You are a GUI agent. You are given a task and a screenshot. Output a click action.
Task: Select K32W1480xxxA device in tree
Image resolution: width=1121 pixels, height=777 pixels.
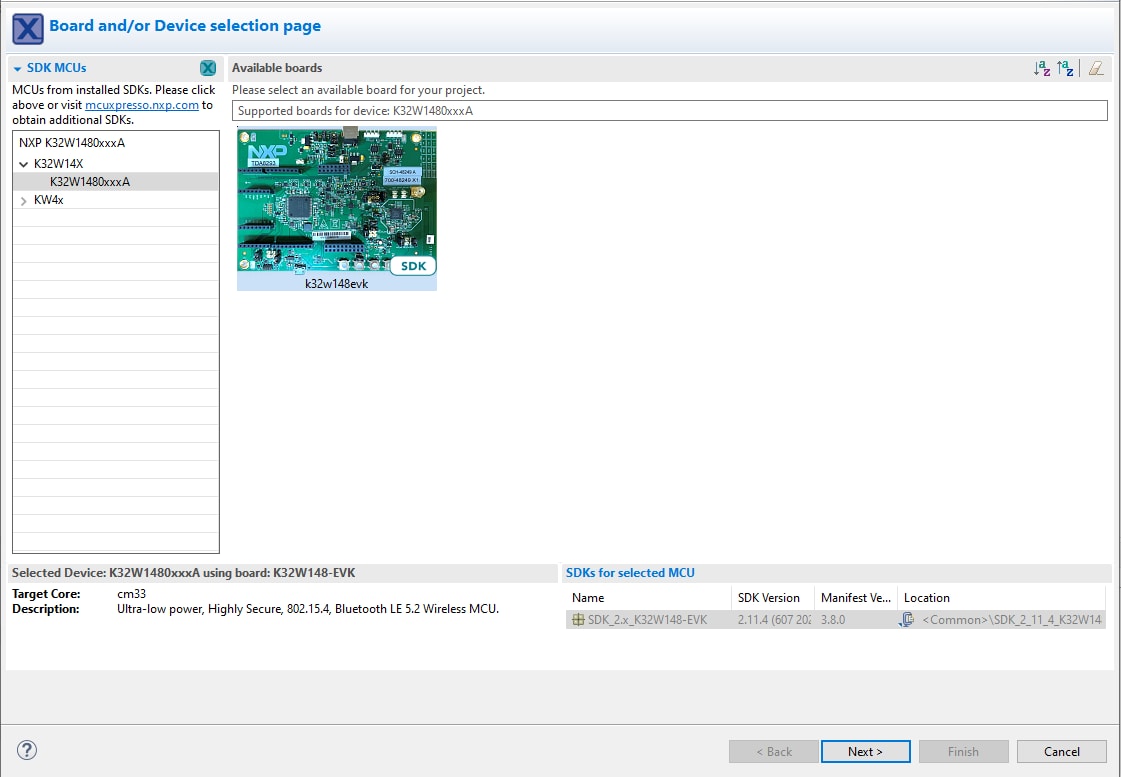pyautogui.click(x=90, y=182)
